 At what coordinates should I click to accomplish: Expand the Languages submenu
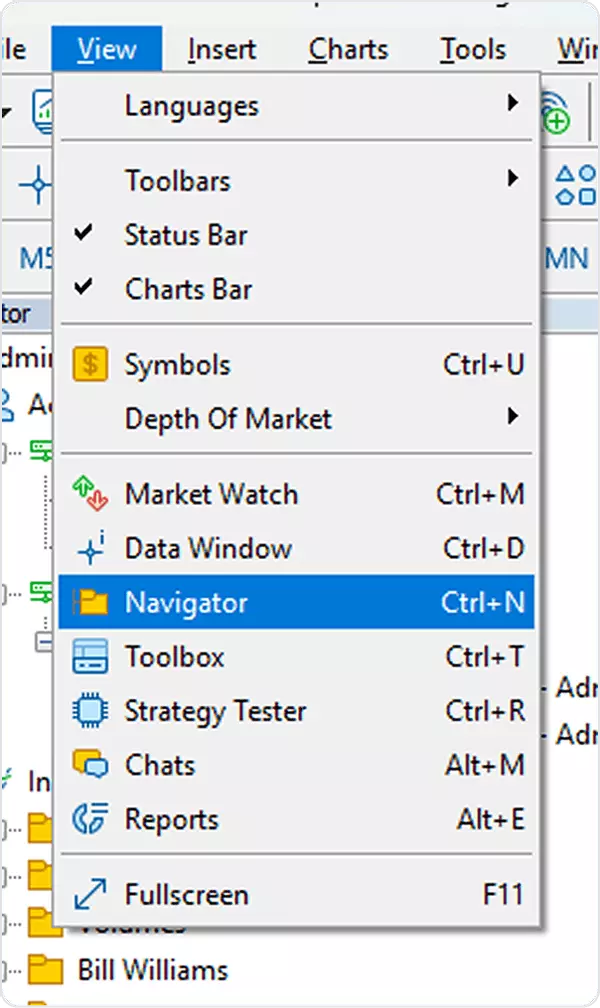click(513, 104)
